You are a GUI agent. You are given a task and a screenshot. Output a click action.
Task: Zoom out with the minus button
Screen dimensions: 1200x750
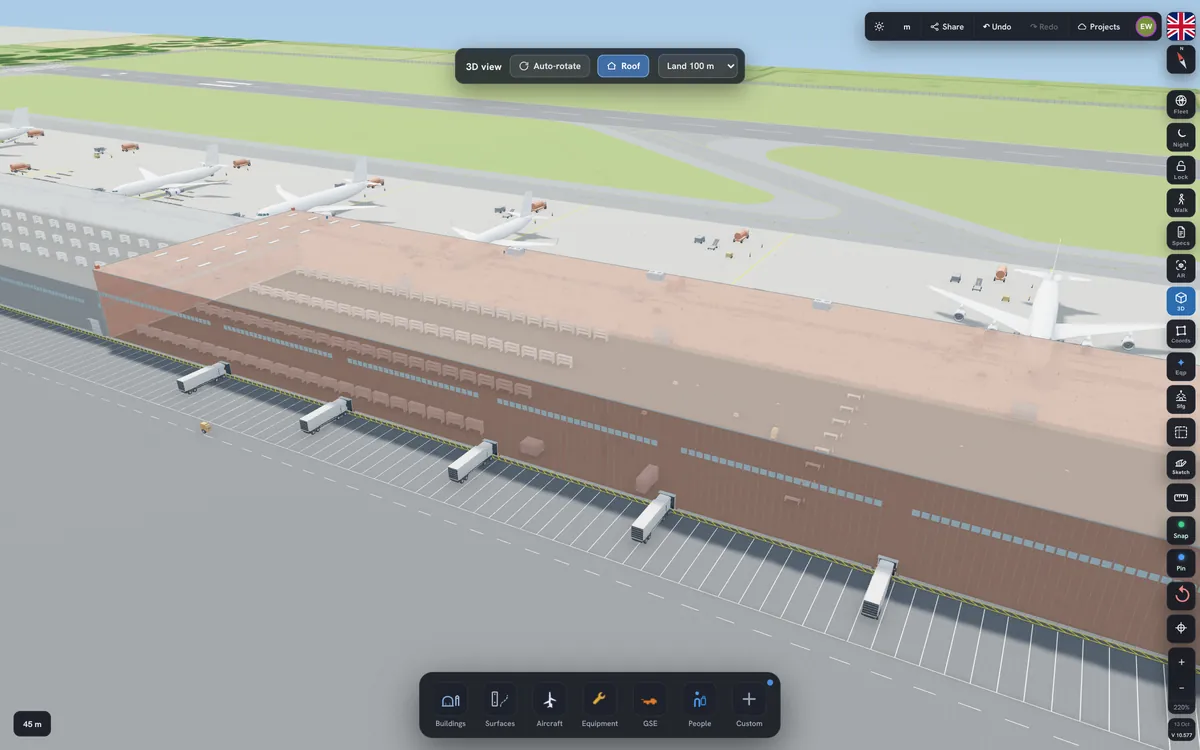tap(1181, 687)
